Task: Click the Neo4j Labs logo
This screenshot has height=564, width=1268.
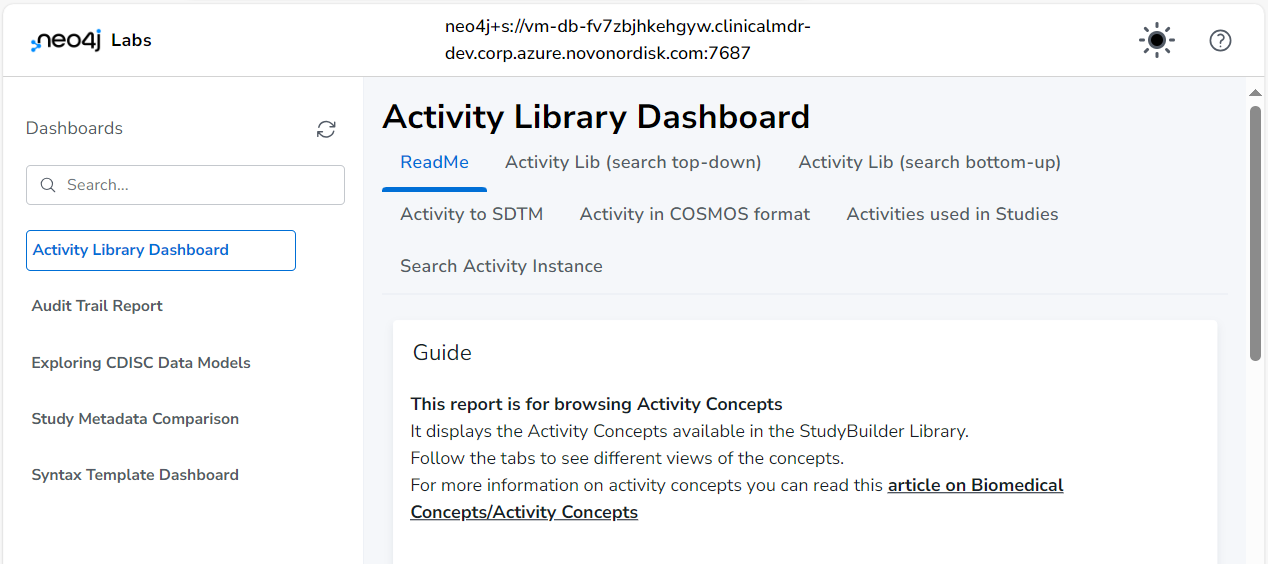Action: [x=91, y=40]
